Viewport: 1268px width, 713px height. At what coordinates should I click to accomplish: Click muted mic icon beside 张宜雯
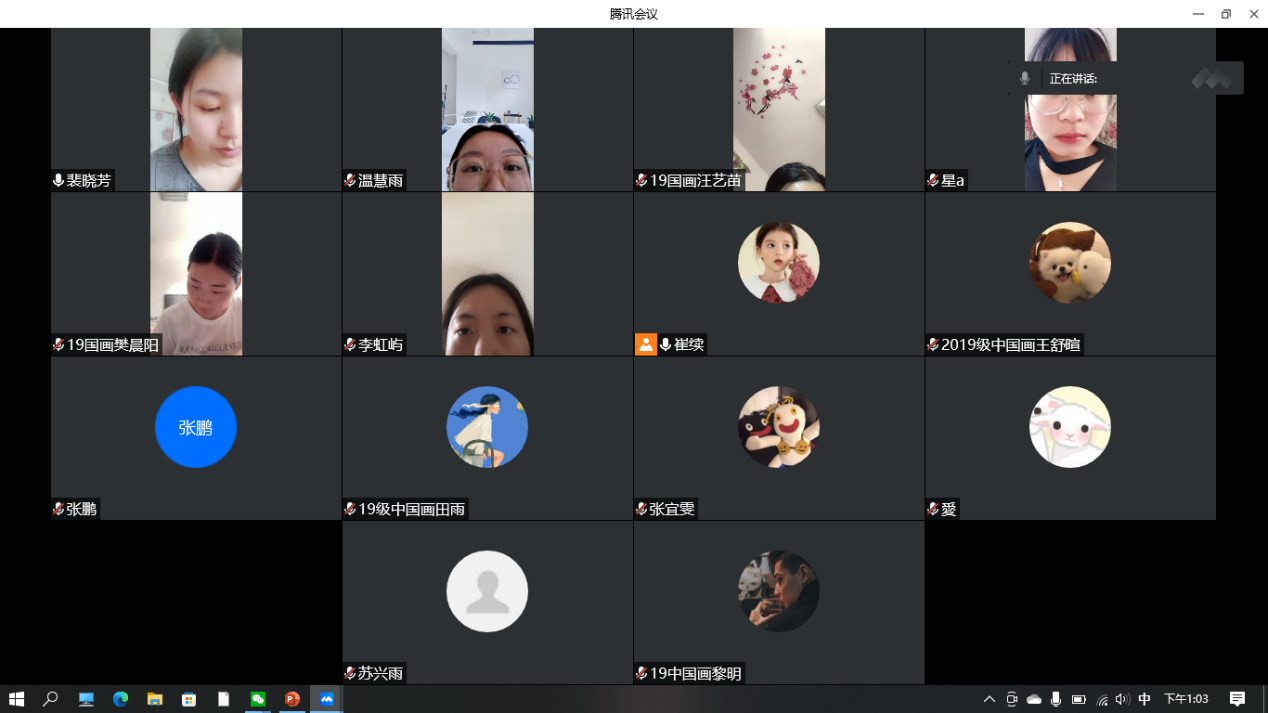coord(641,508)
